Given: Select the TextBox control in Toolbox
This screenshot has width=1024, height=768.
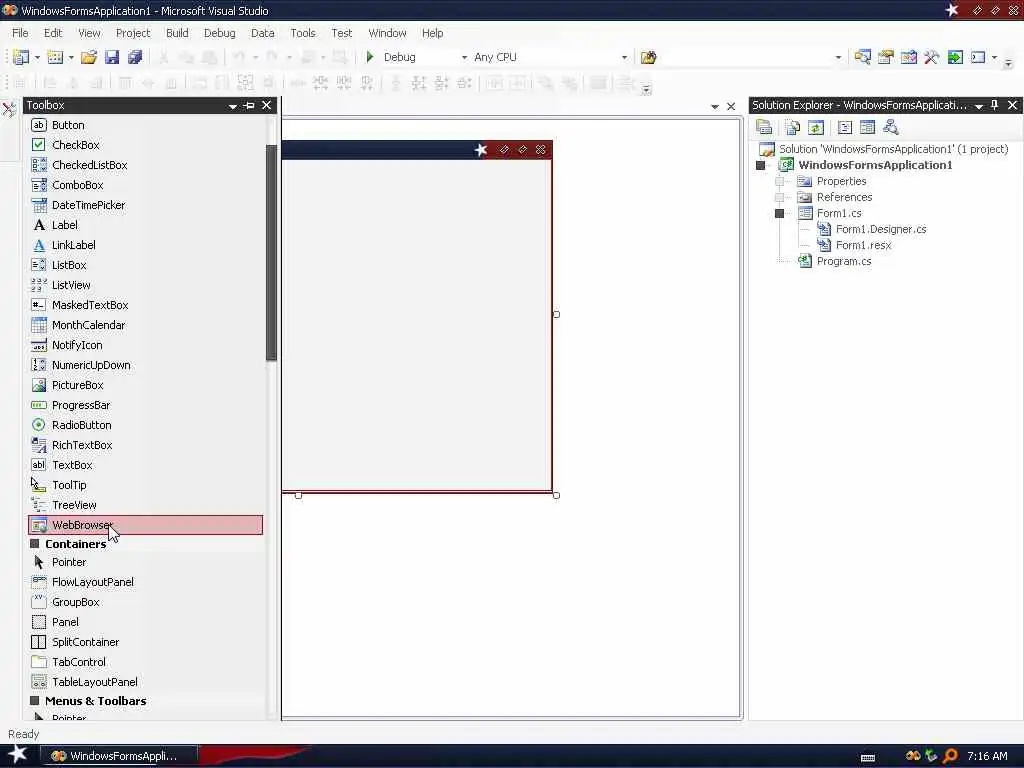Looking at the screenshot, I should (x=146, y=465).
